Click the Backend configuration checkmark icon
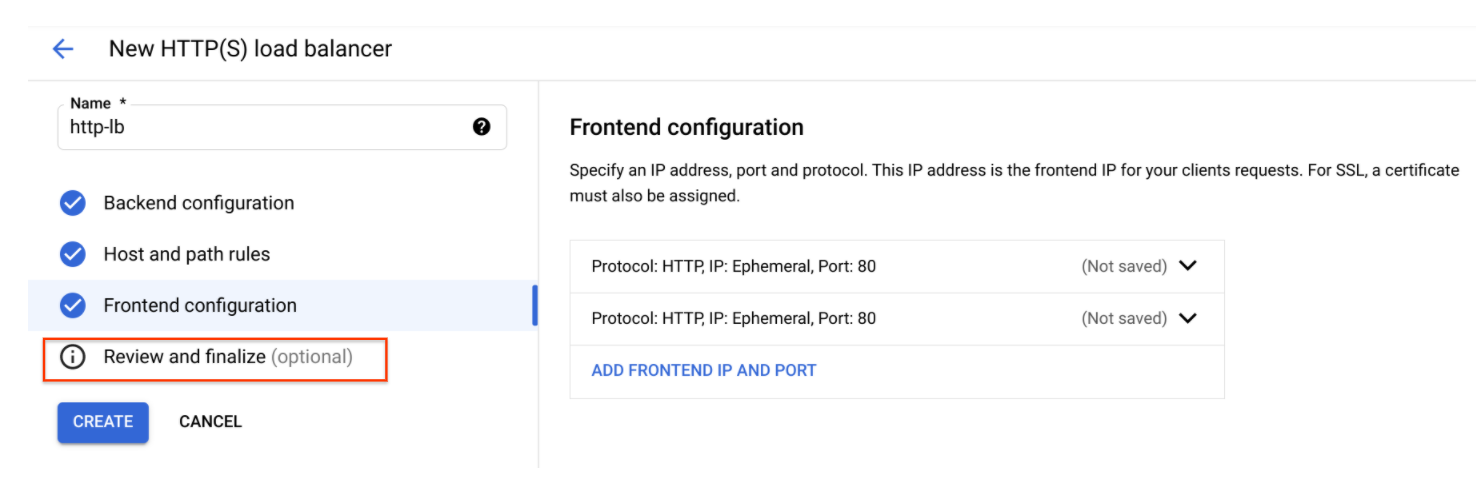 tap(73, 203)
